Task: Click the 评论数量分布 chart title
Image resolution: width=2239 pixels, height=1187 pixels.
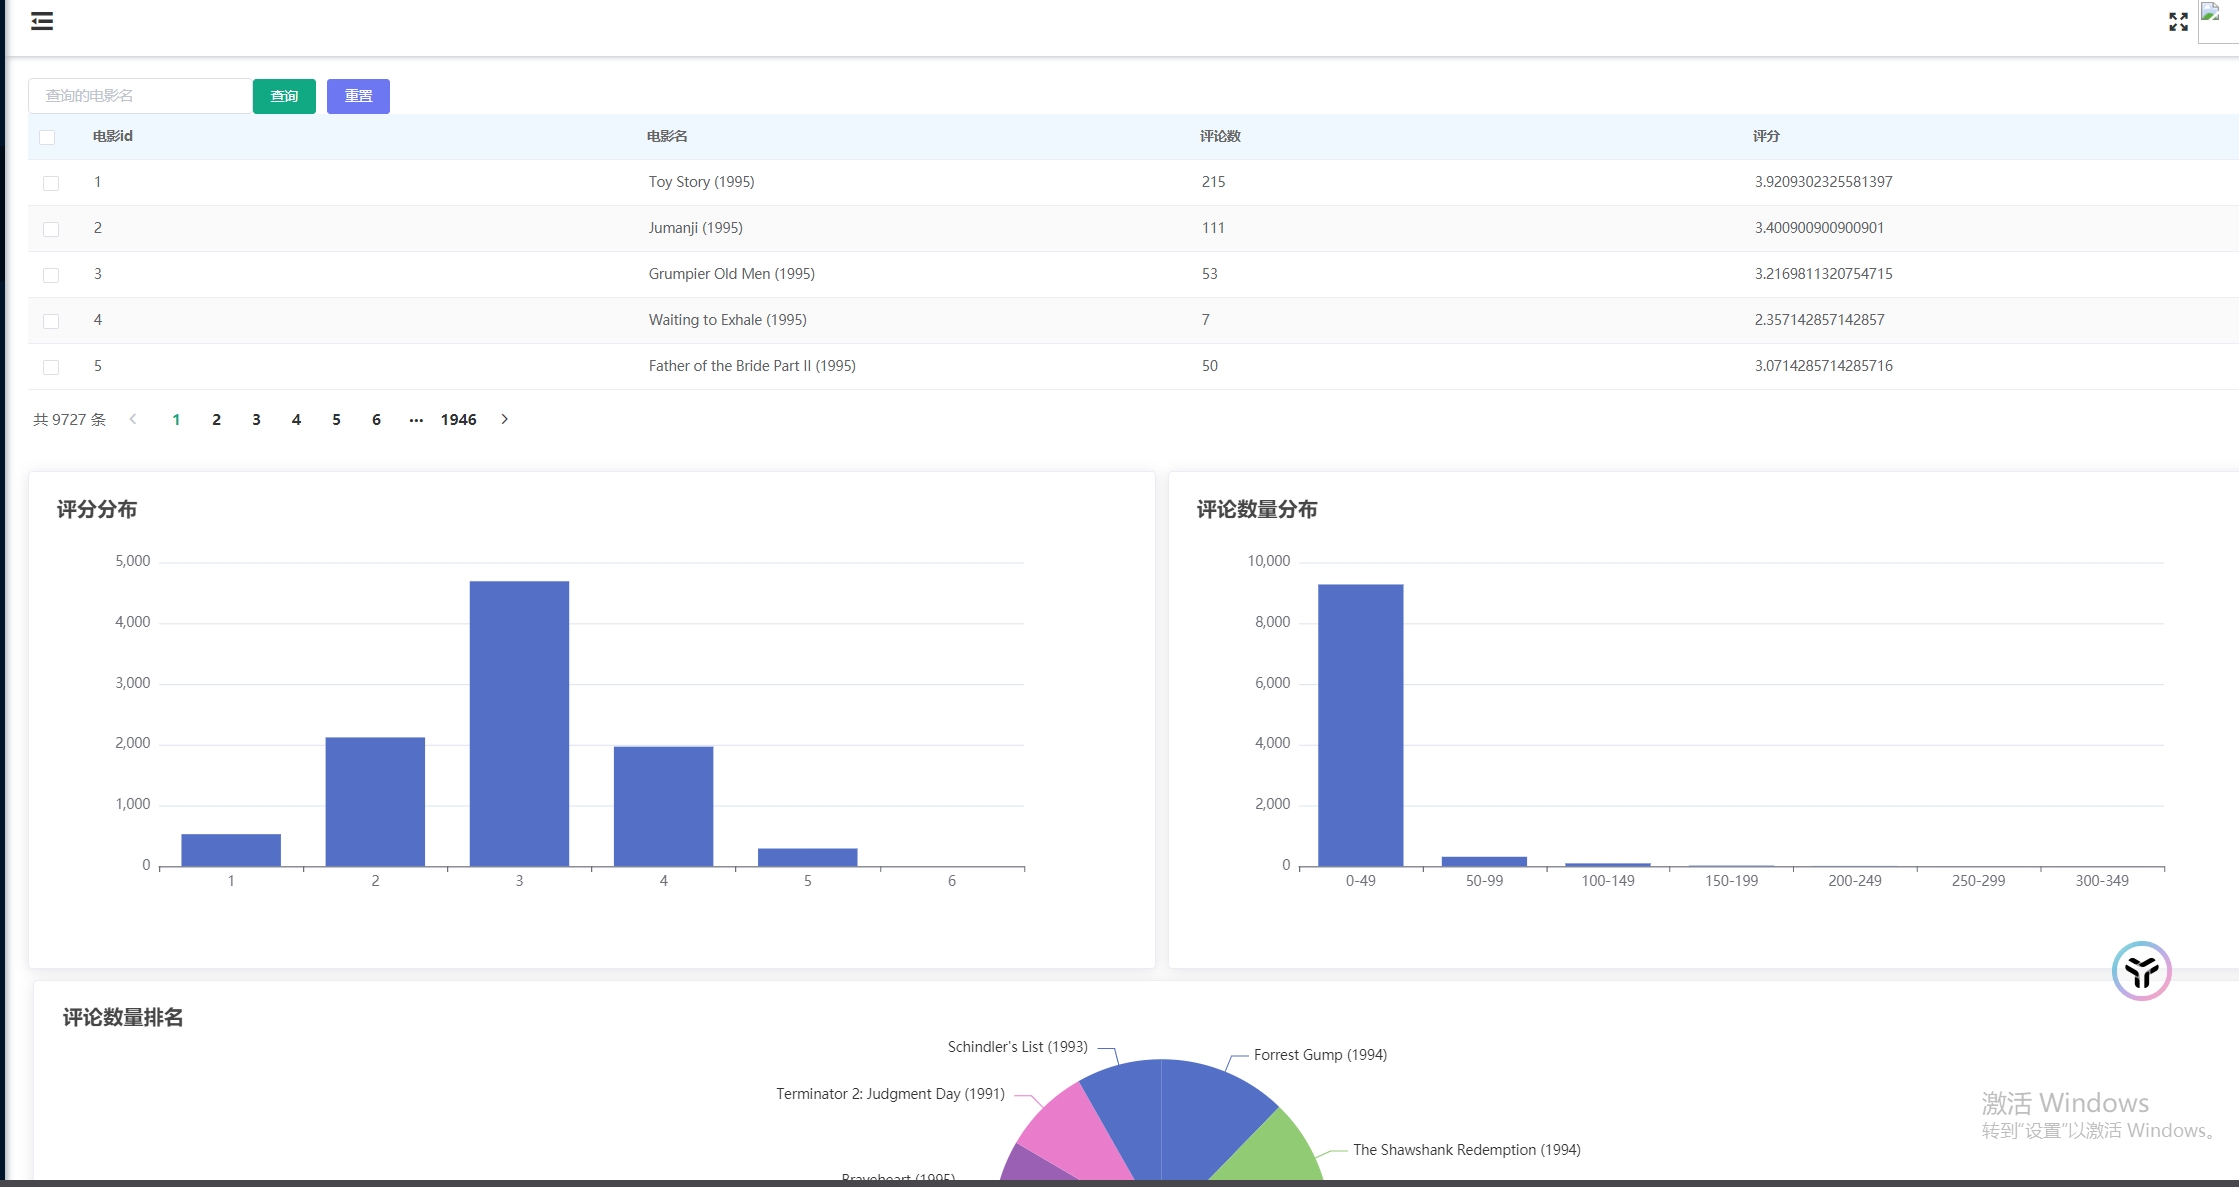Action: (x=1257, y=509)
